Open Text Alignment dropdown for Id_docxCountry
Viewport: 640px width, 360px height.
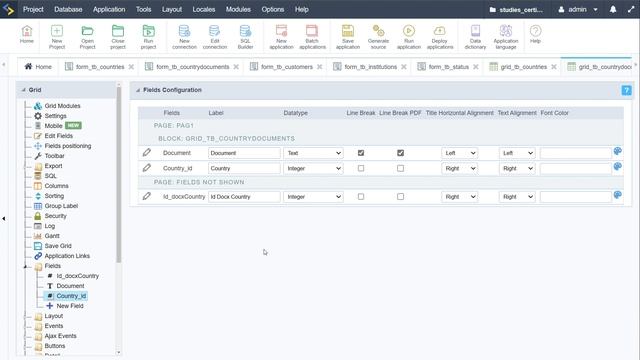517,197
